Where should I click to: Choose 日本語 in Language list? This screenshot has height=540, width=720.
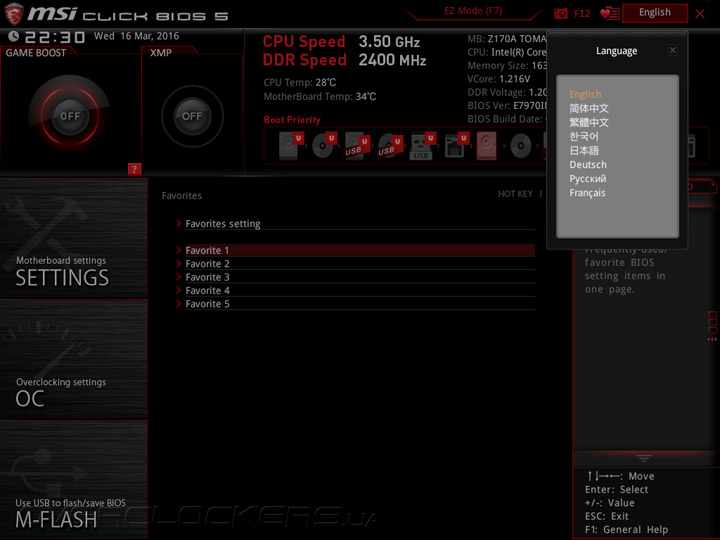point(584,151)
